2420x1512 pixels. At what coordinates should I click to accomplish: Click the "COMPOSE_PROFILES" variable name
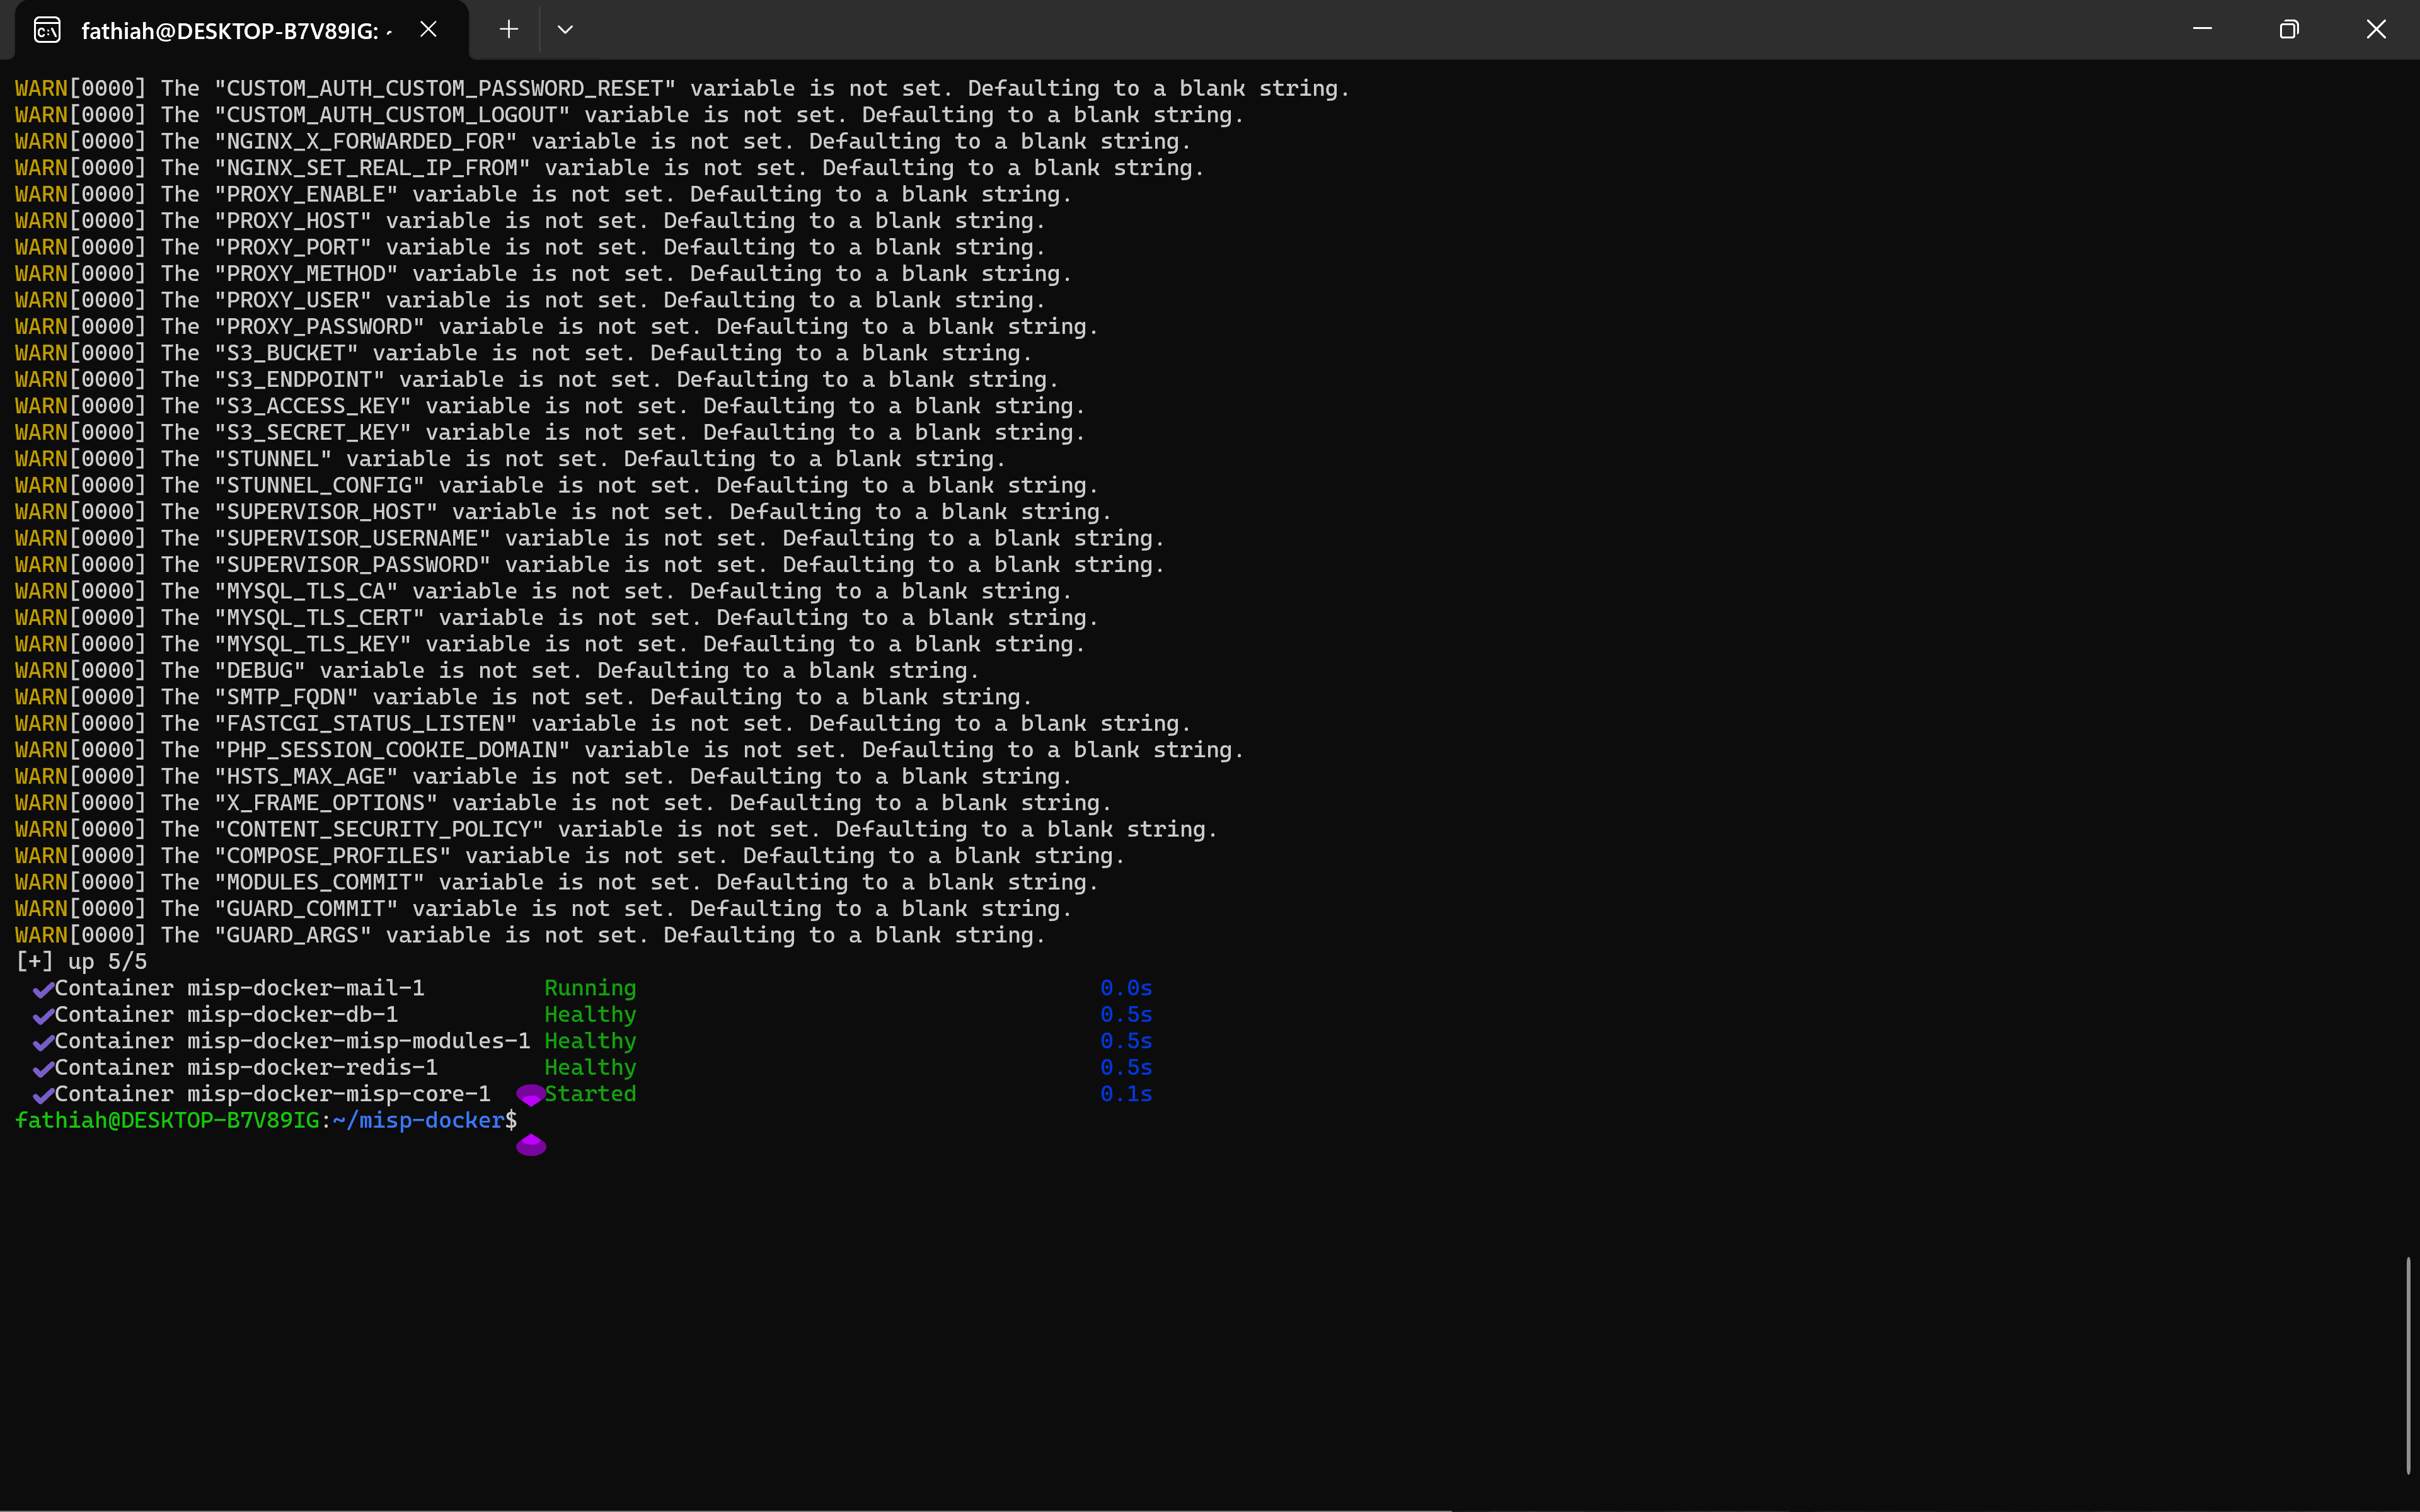(333, 857)
